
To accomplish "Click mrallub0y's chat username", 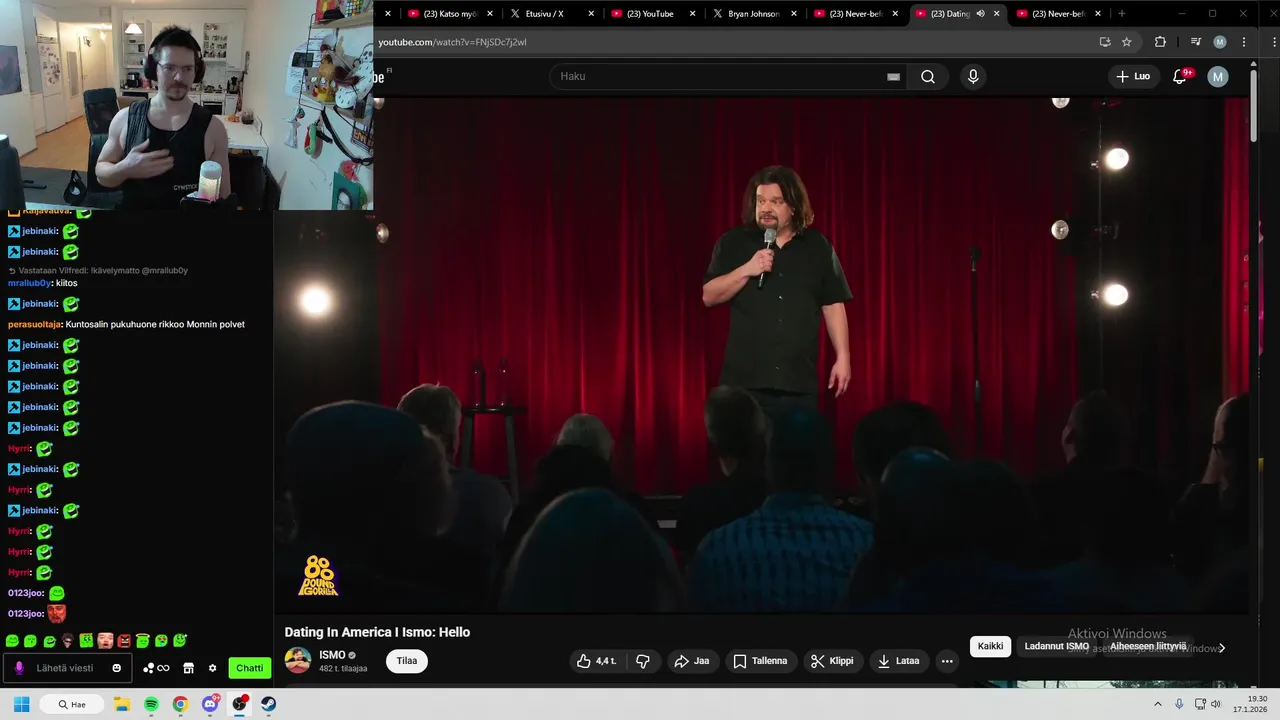I will click(x=29, y=283).
